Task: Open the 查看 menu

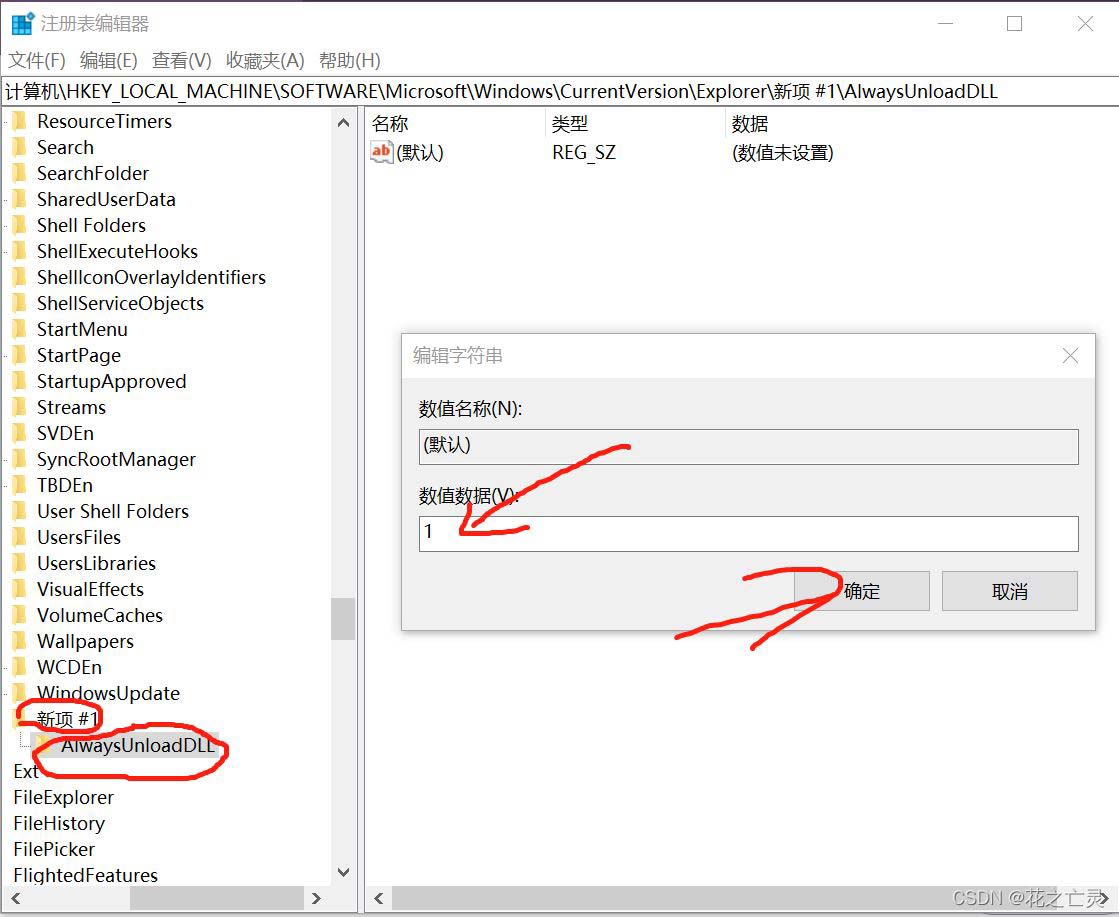Action: (x=181, y=60)
